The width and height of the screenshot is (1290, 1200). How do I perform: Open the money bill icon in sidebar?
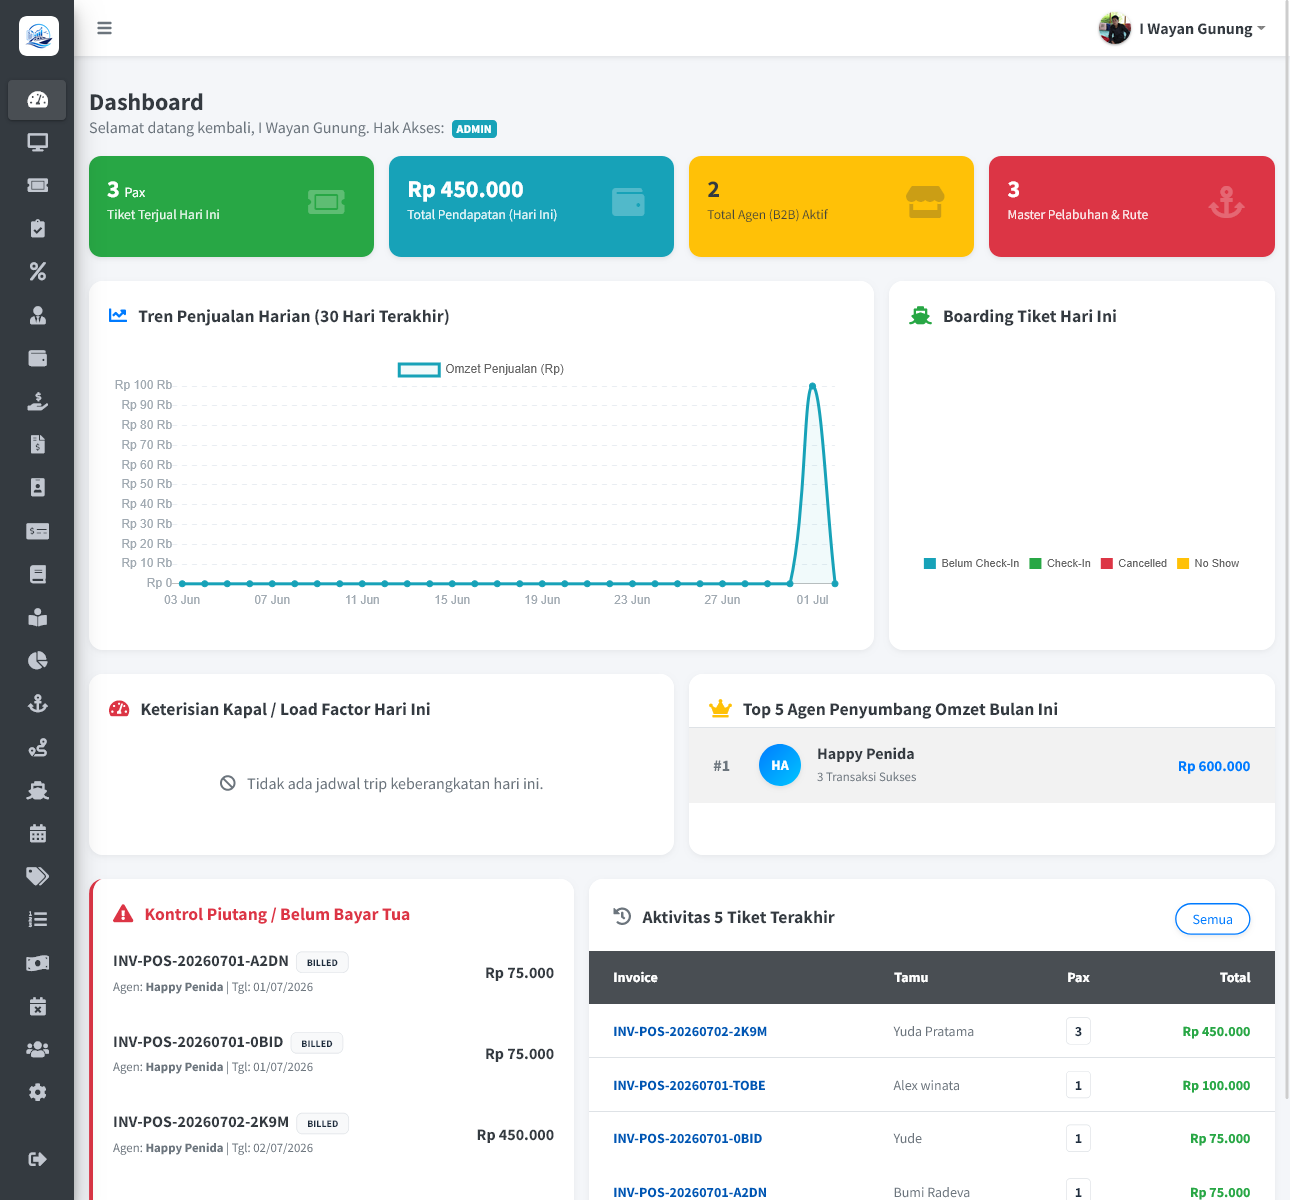click(x=37, y=963)
